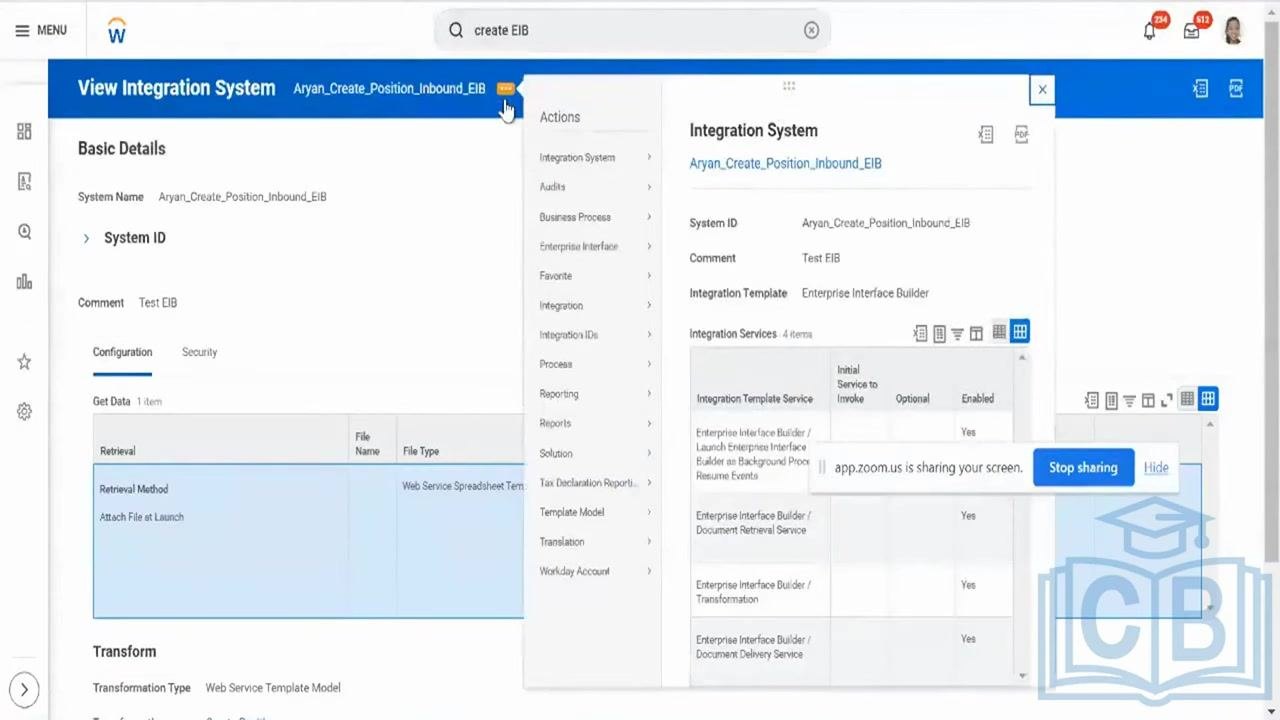The height and width of the screenshot is (720, 1280).
Task: Export page to PDF from the header
Action: 1236,88
